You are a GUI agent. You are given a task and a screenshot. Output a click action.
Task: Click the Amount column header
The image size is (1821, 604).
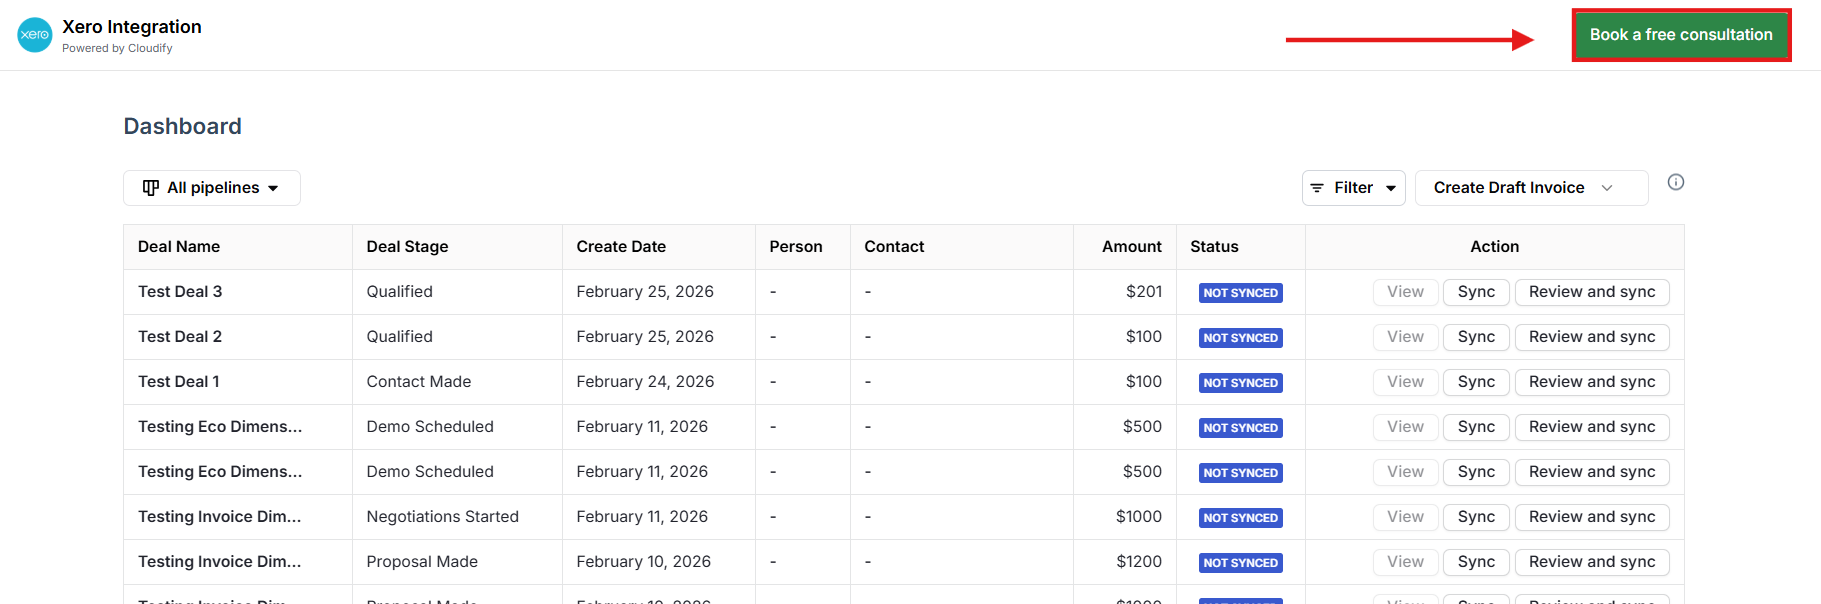pos(1131,247)
